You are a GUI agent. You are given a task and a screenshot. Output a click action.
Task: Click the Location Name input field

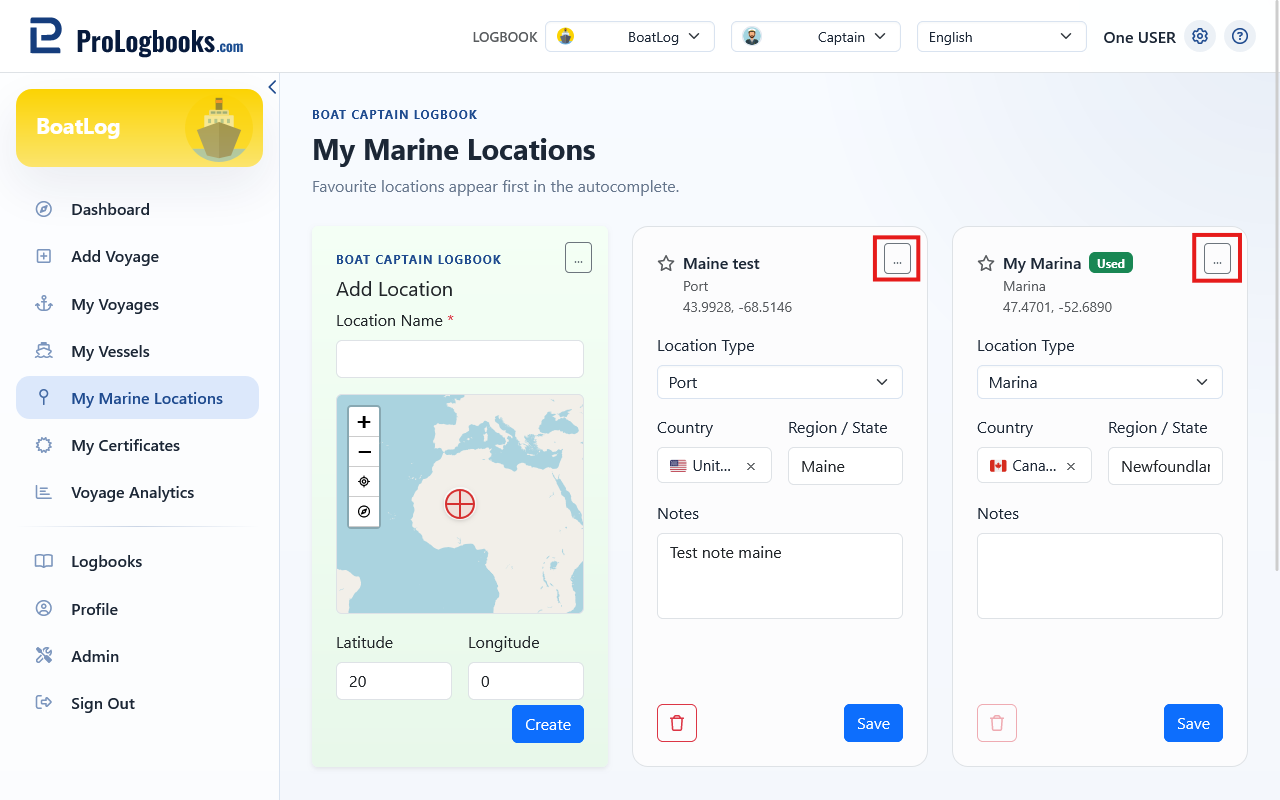tap(460, 359)
